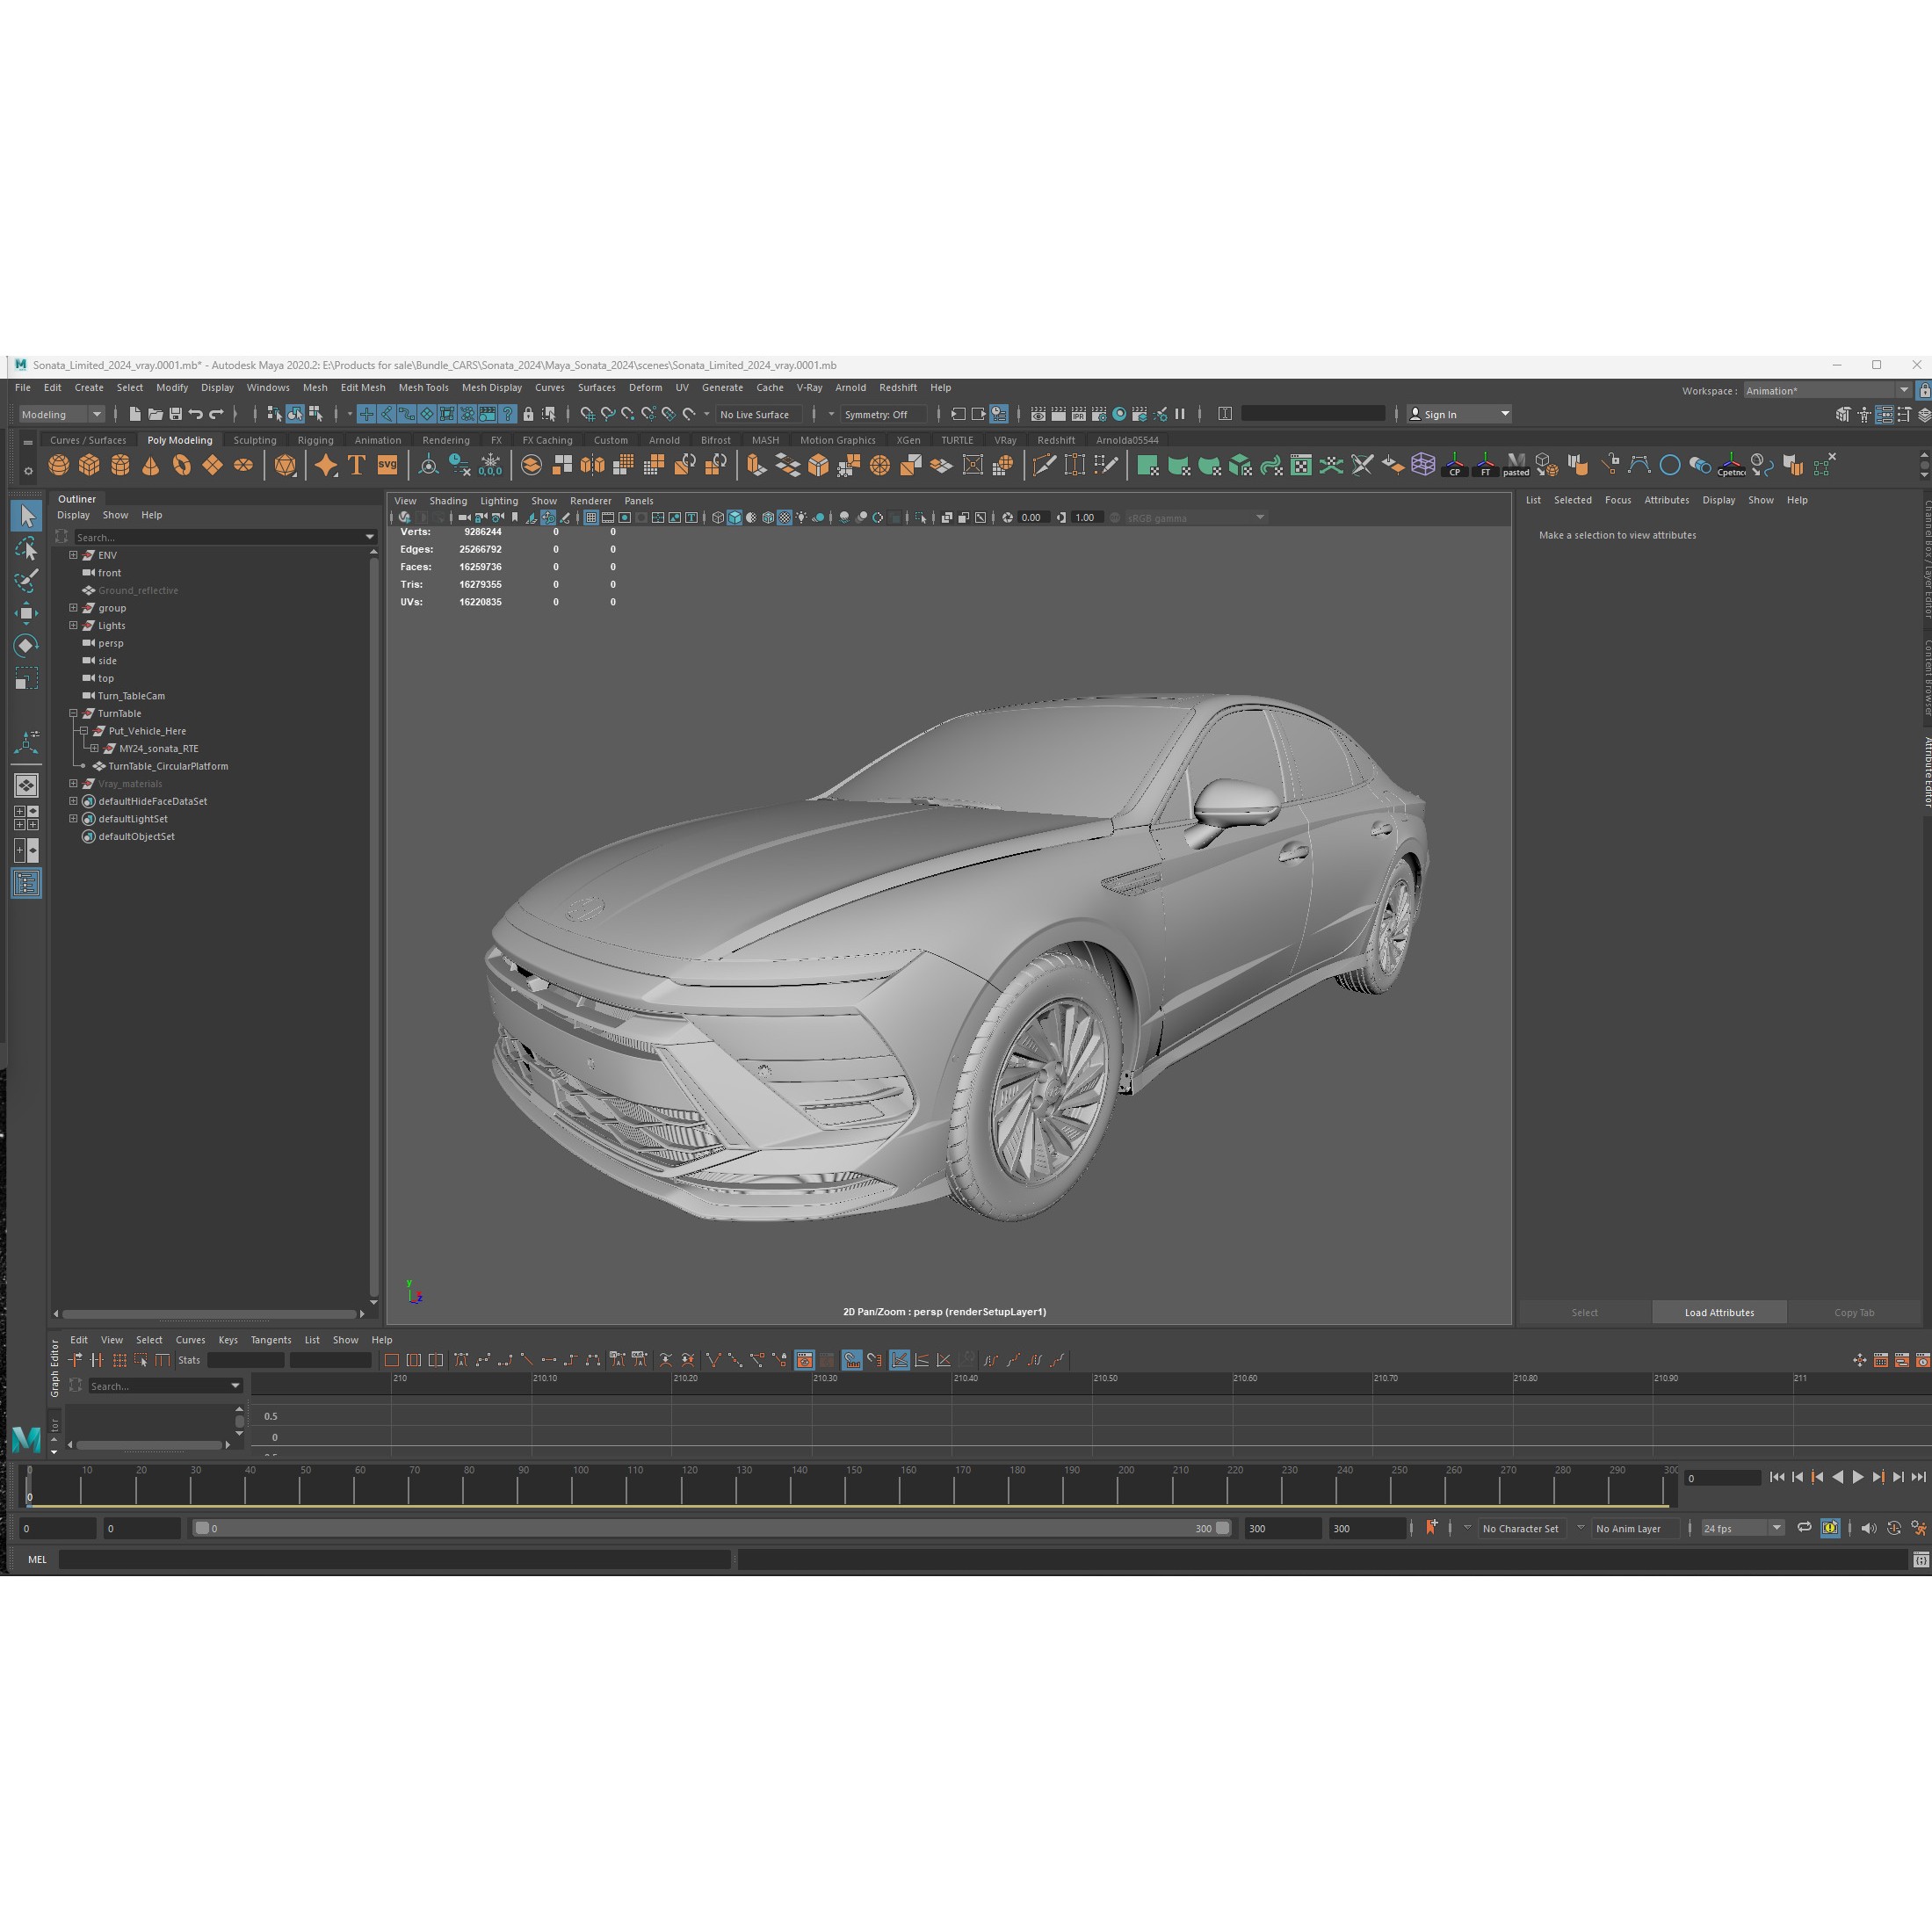Expand the Lights group in Outliner
Image resolution: width=1932 pixels, height=1932 pixels.
(x=73, y=625)
